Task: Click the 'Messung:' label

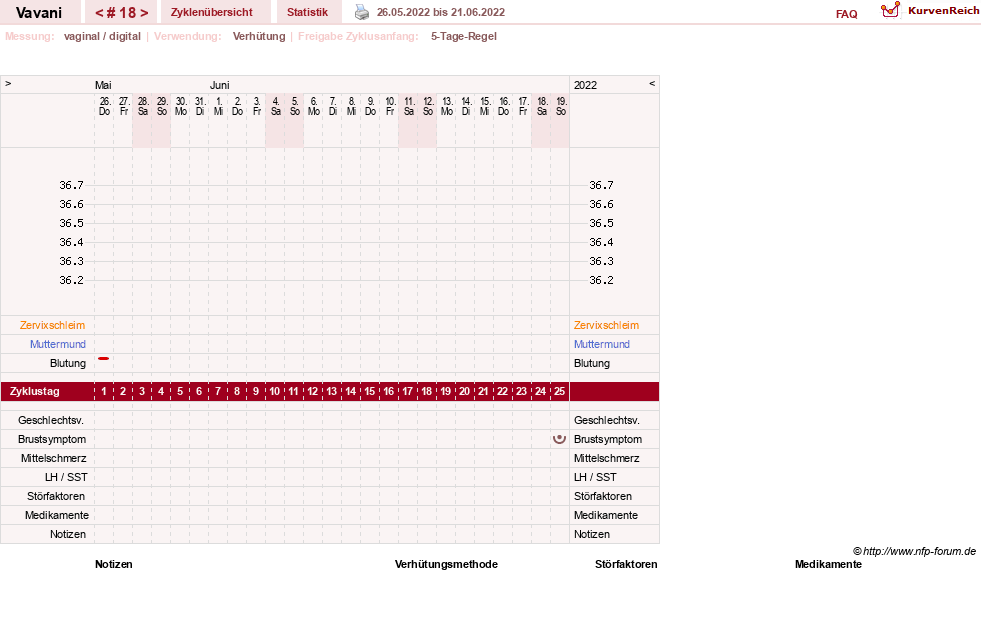Action: coord(29,36)
